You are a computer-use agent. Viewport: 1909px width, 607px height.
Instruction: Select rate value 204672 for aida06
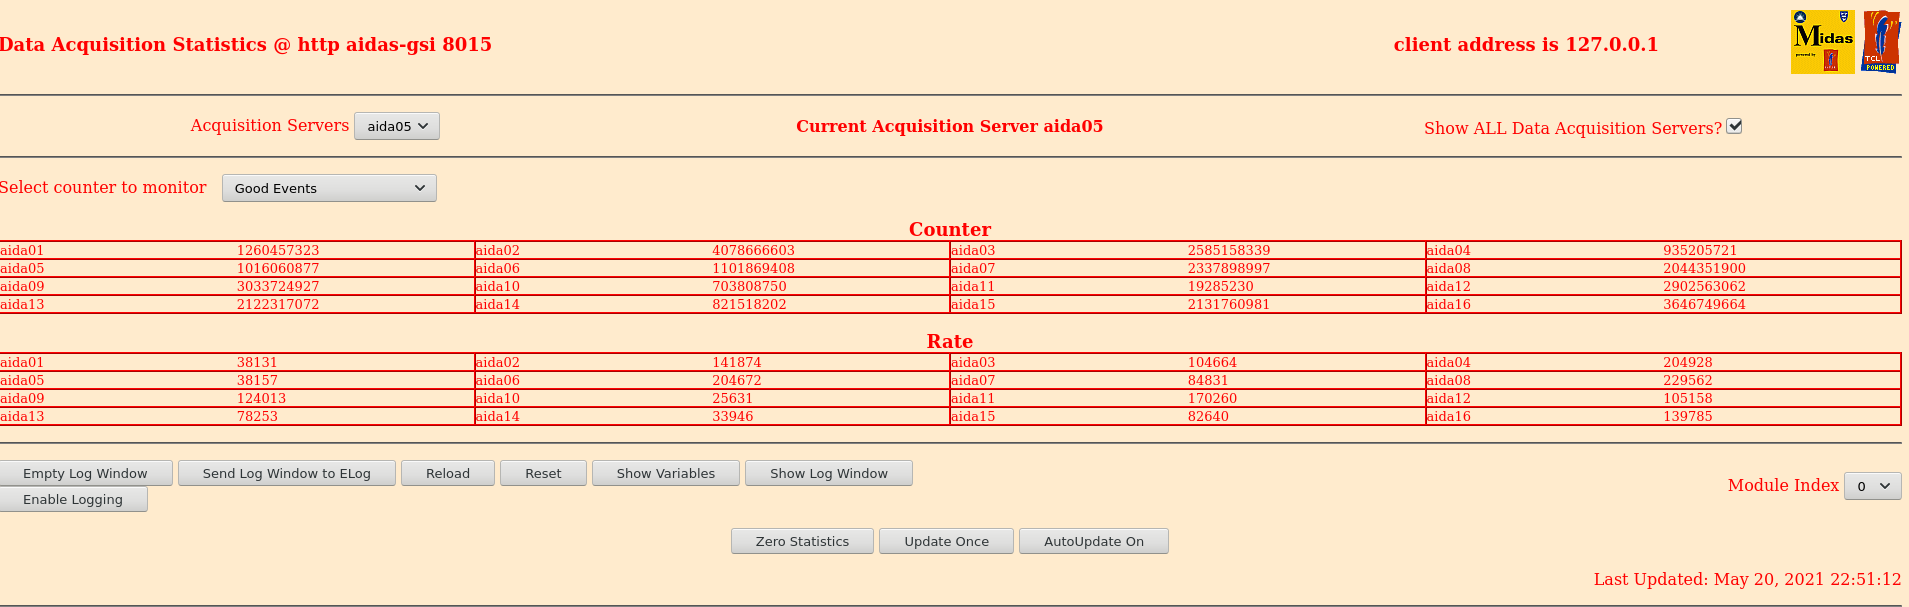click(x=737, y=380)
